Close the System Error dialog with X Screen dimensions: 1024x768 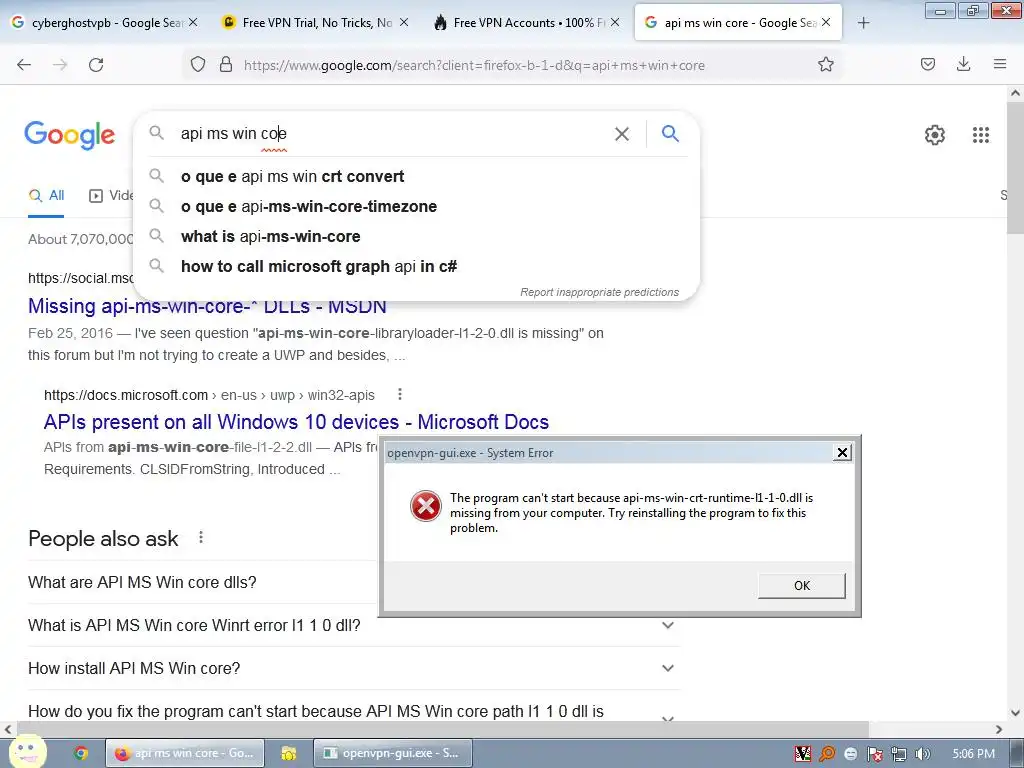[x=842, y=453]
